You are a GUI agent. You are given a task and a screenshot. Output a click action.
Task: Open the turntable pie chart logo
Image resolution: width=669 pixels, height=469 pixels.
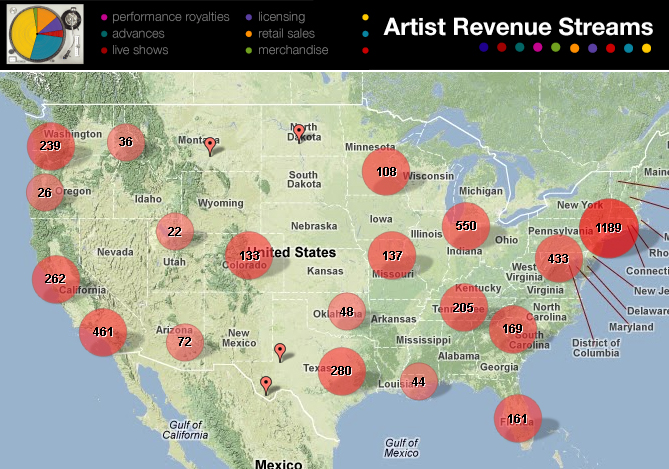pyautogui.click(x=45, y=34)
